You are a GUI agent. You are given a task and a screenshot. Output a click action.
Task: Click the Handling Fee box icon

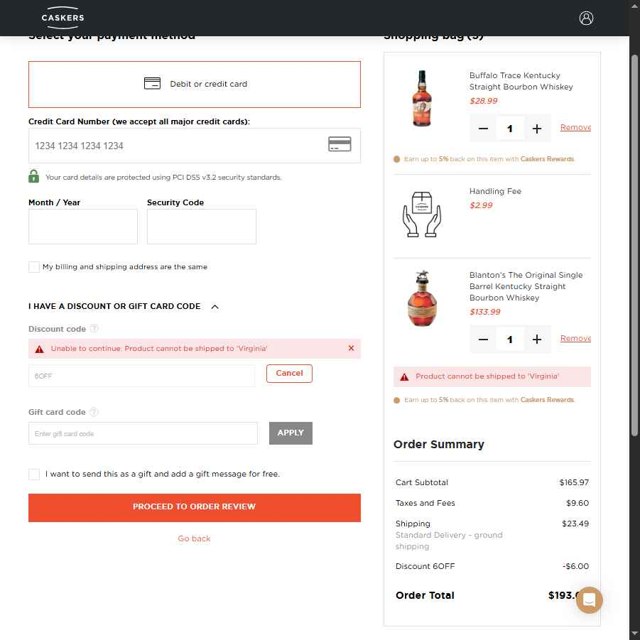[422, 214]
